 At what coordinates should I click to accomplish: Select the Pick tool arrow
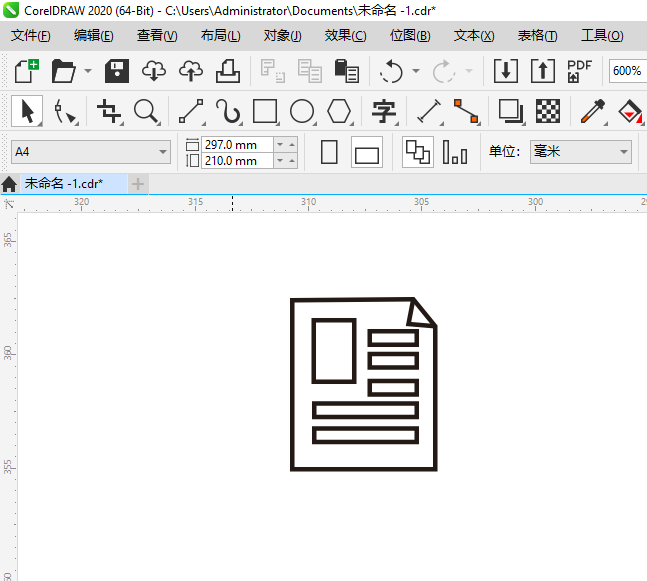point(27,111)
